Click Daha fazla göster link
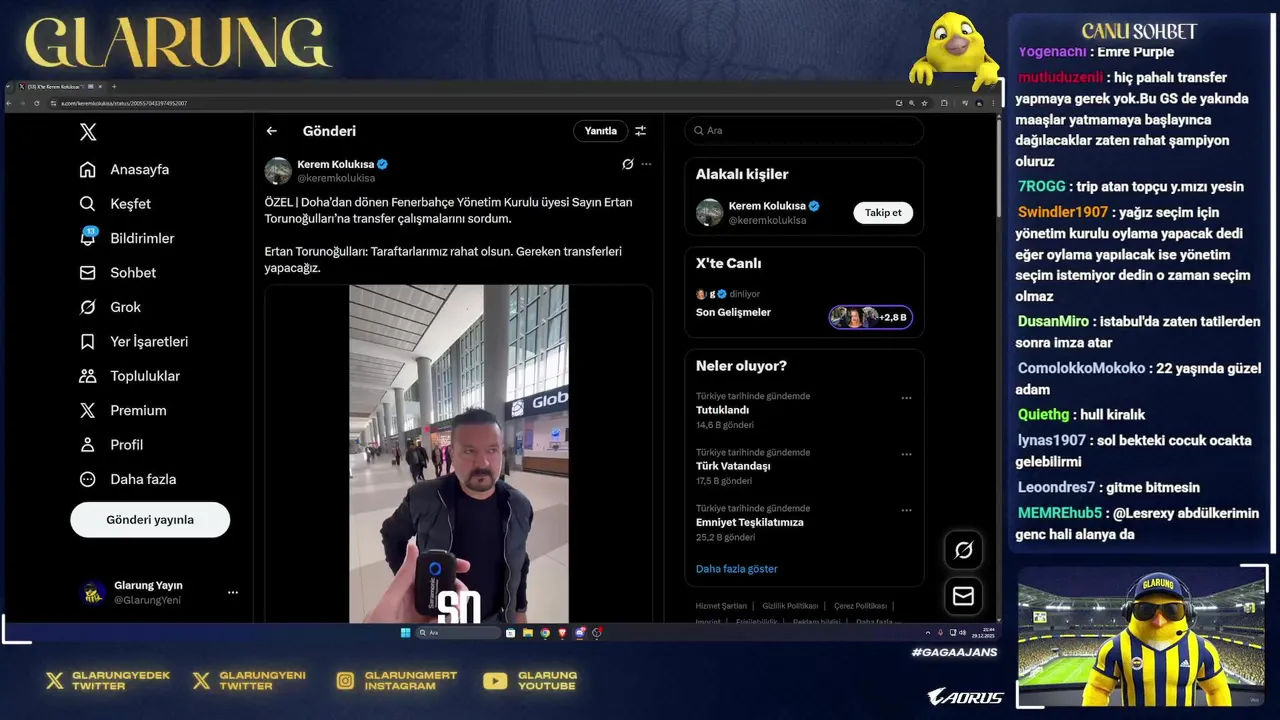Screen dimensions: 1280x720 point(736,569)
